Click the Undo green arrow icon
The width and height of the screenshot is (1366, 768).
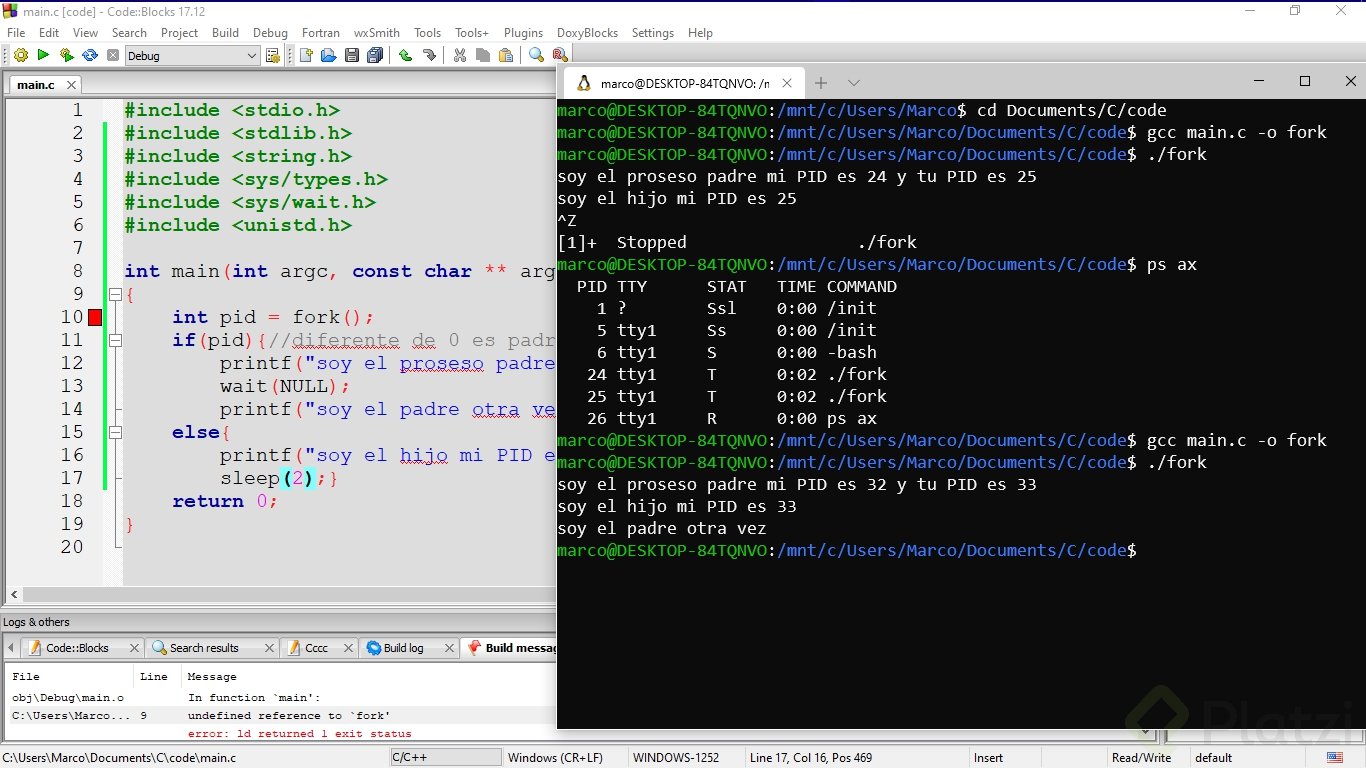point(405,56)
